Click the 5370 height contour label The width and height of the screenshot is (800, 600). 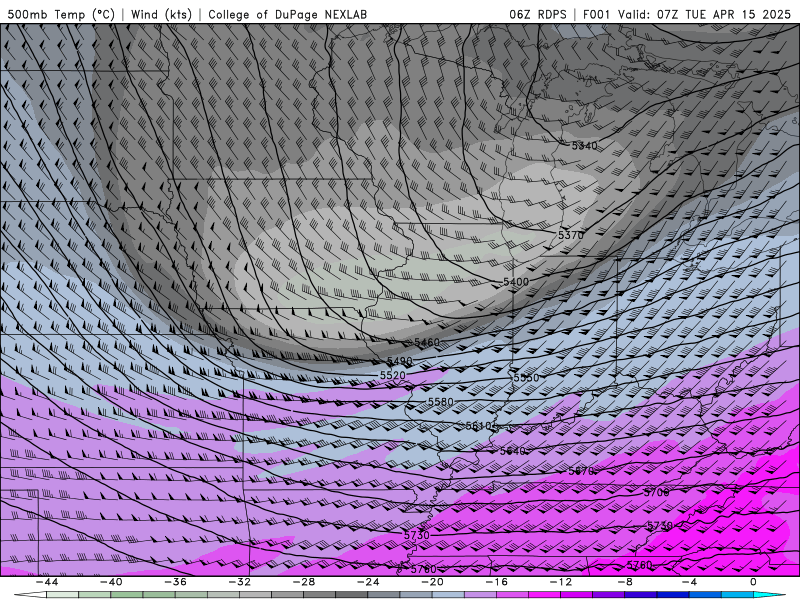pos(570,235)
